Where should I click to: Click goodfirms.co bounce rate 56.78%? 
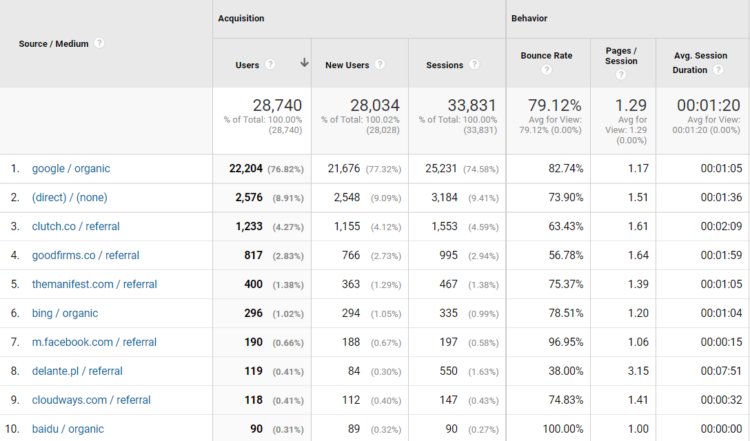pyautogui.click(x=566, y=255)
